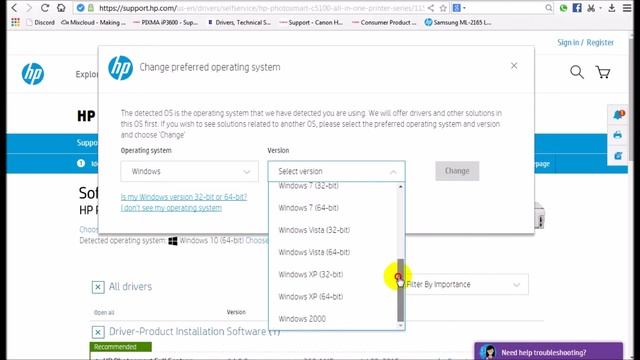Image resolution: width=640 pixels, height=360 pixels.
Task: Click the bottom blue side panel icon
Action: tap(618, 156)
